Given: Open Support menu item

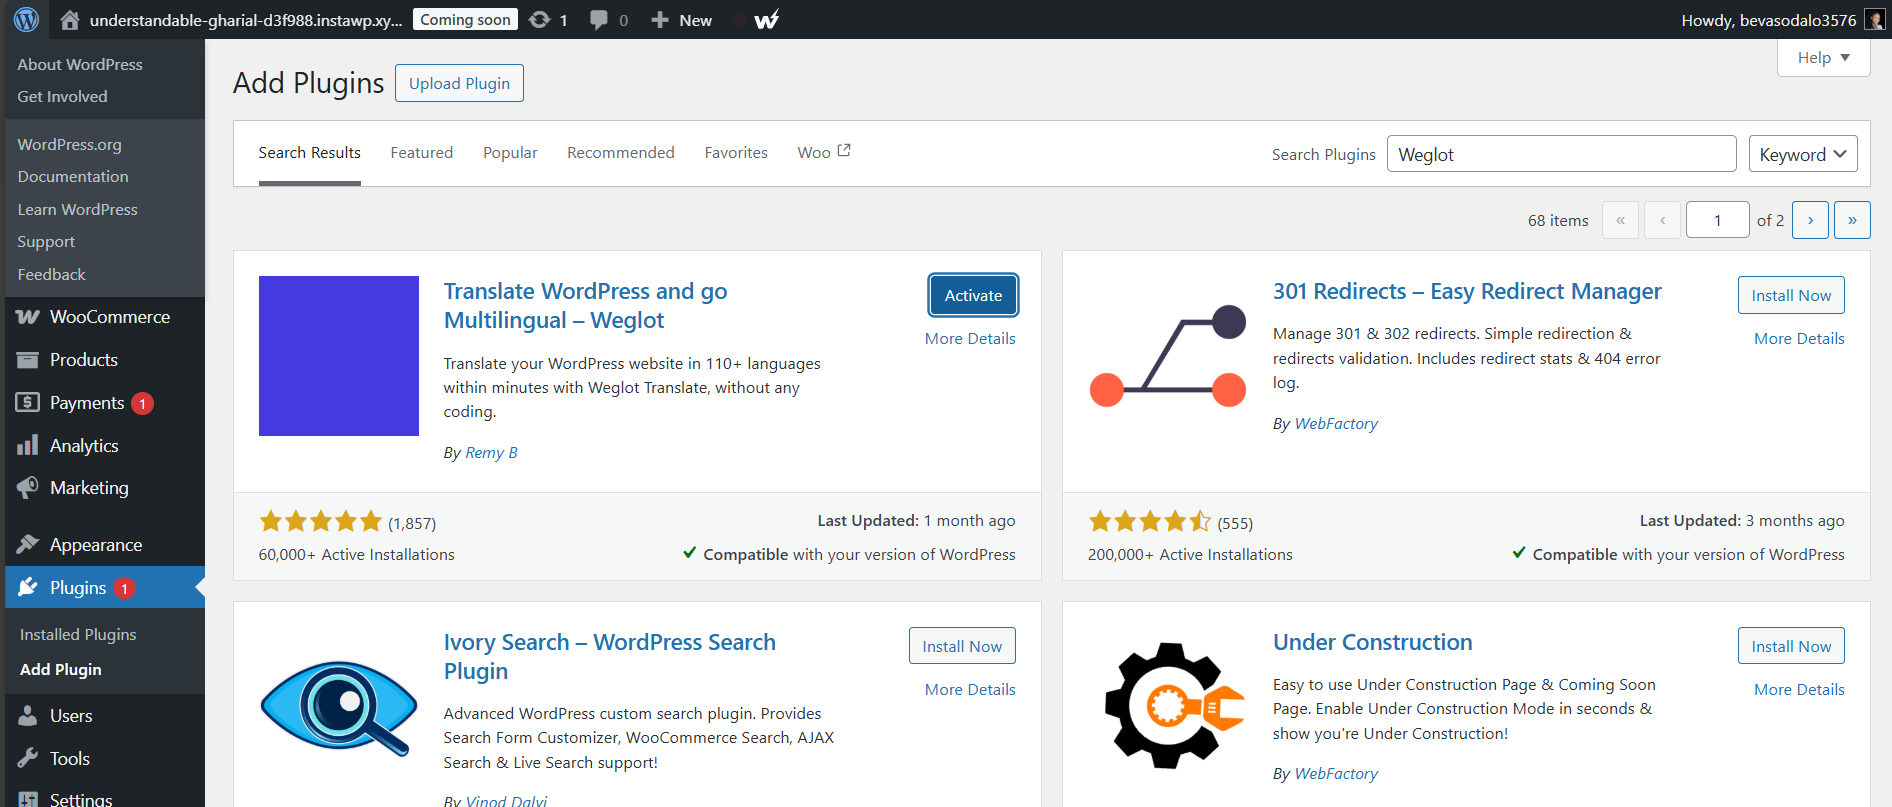Looking at the screenshot, I should click(x=46, y=242).
